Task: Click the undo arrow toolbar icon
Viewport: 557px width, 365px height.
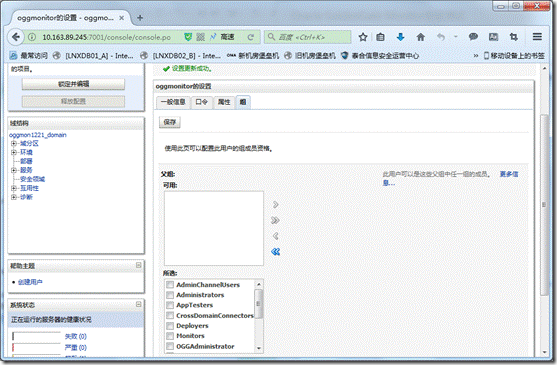Action: (441, 37)
